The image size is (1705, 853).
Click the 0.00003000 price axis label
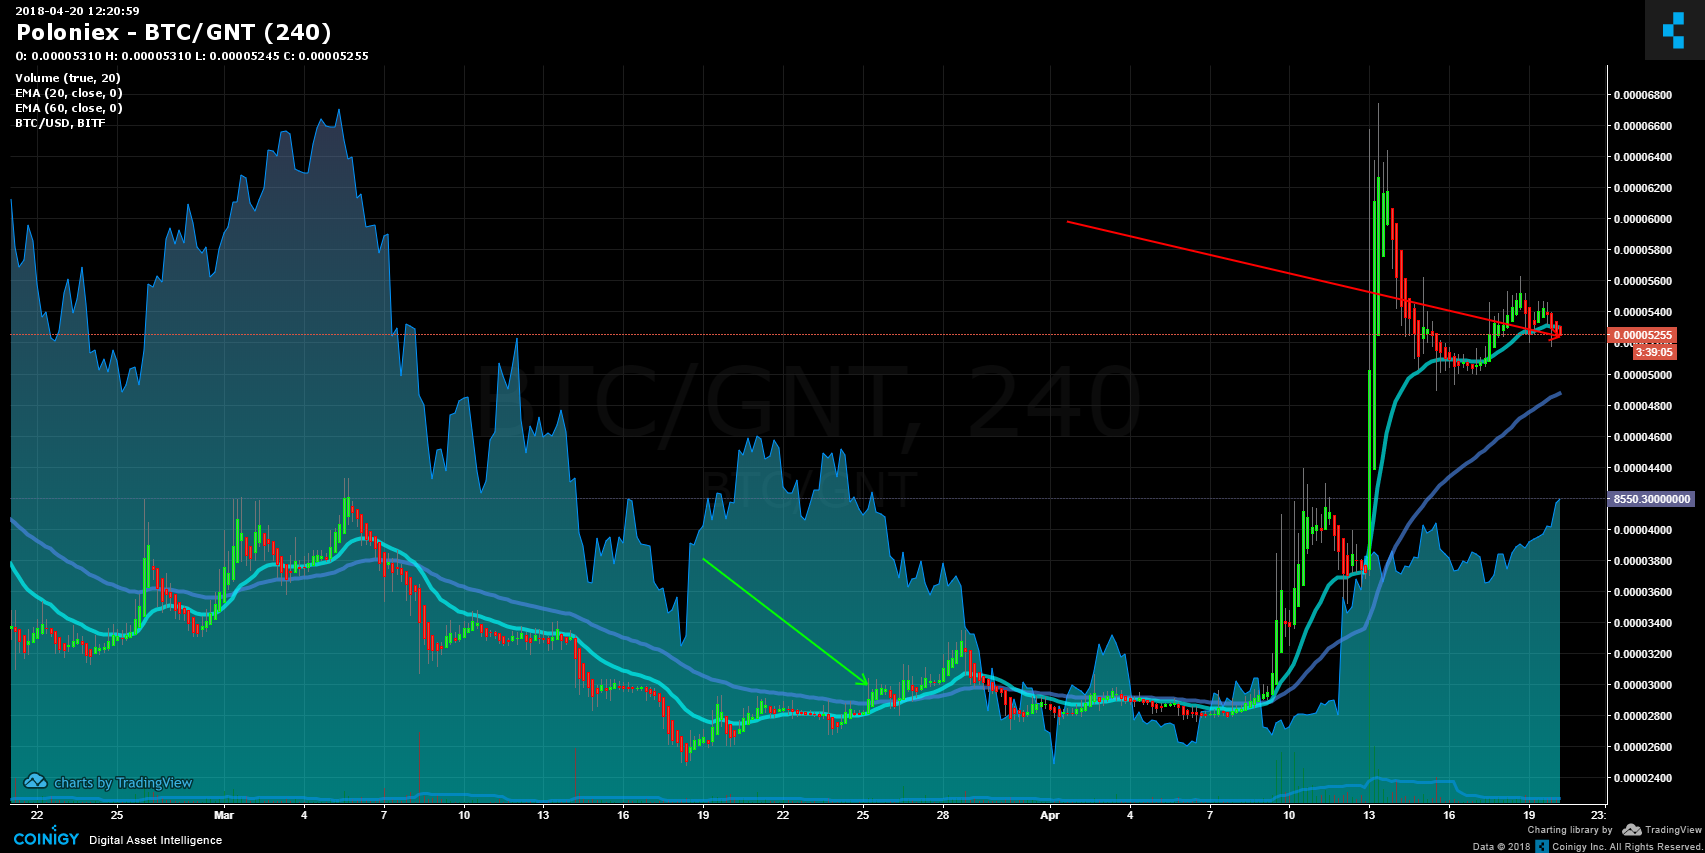pyautogui.click(x=1642, y=685)
